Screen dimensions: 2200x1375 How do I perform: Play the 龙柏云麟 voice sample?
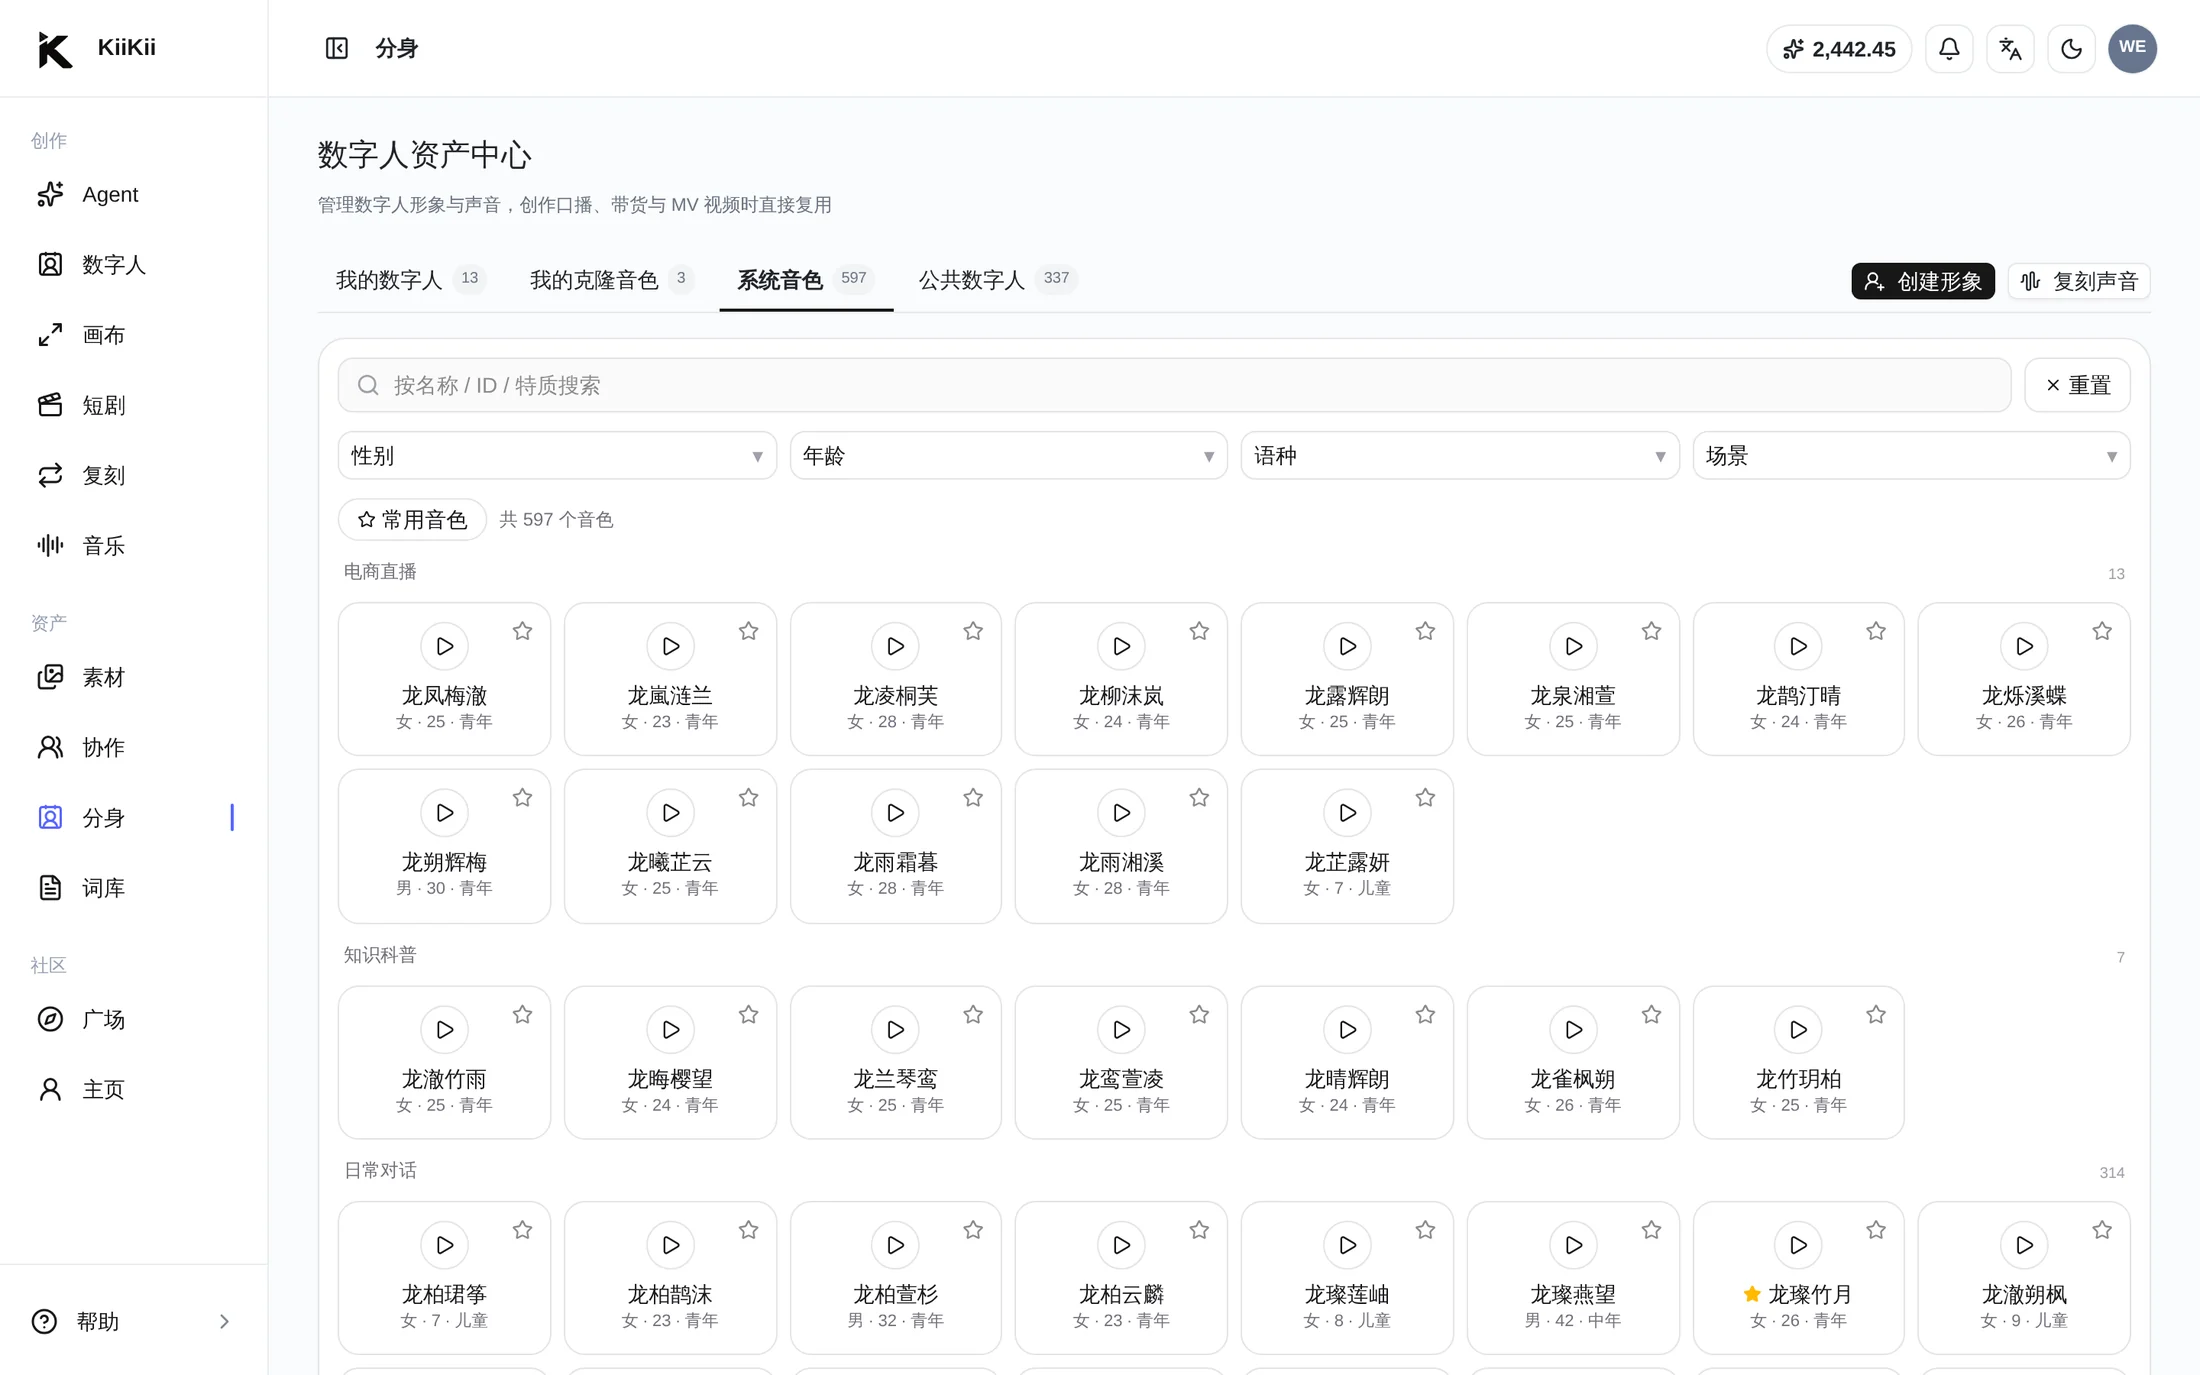tap(1121, 1245)
